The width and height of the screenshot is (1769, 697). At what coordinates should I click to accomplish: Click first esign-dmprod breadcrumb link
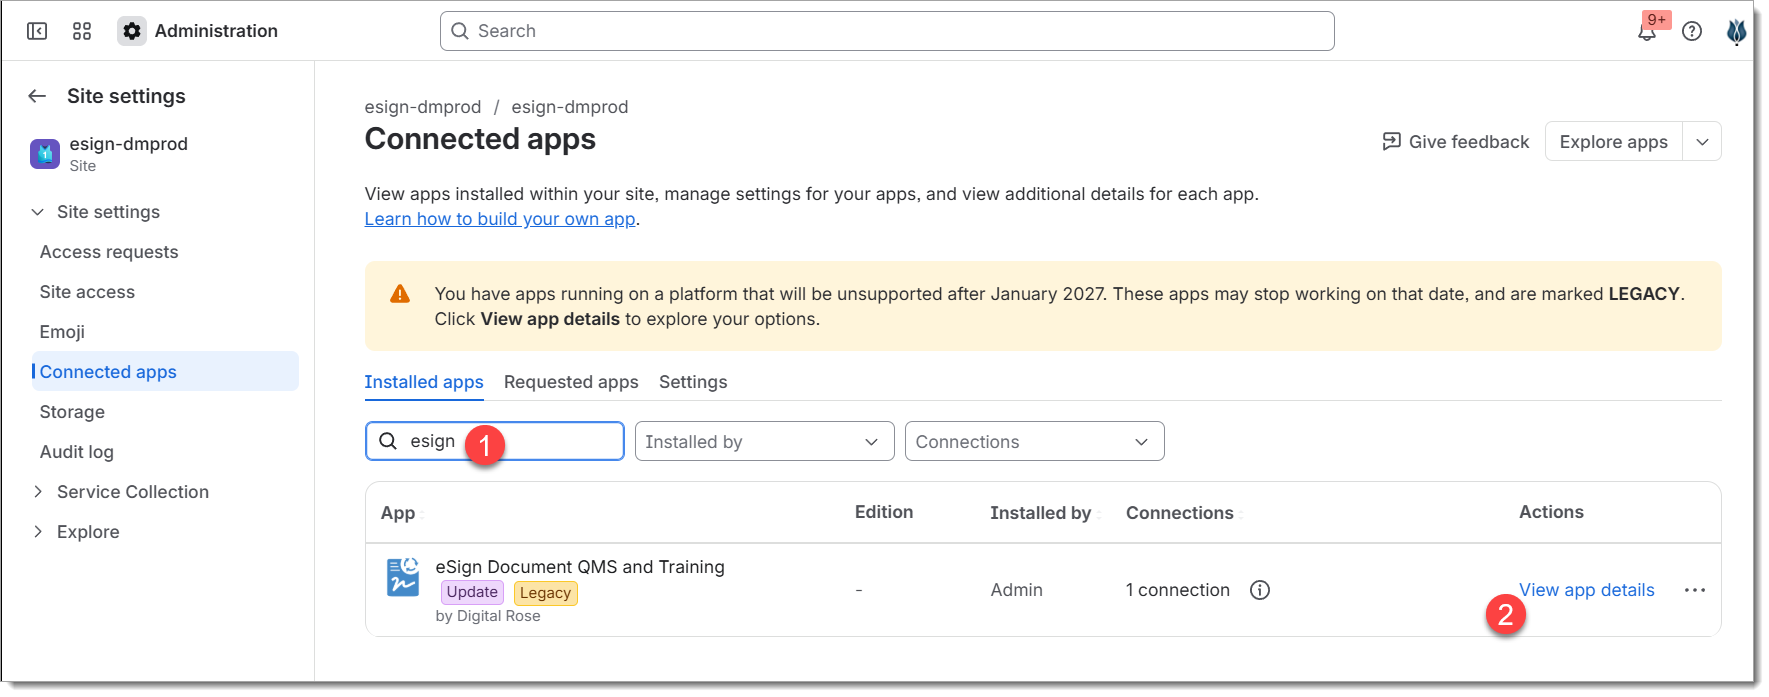pos(423,107)
